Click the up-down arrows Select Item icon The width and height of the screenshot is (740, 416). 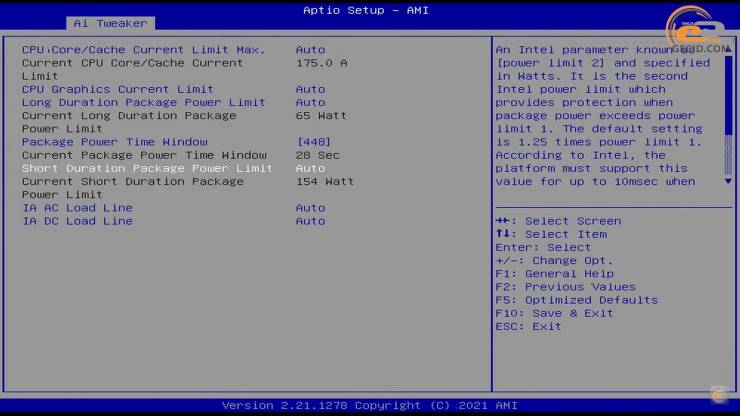coord(503,234)
